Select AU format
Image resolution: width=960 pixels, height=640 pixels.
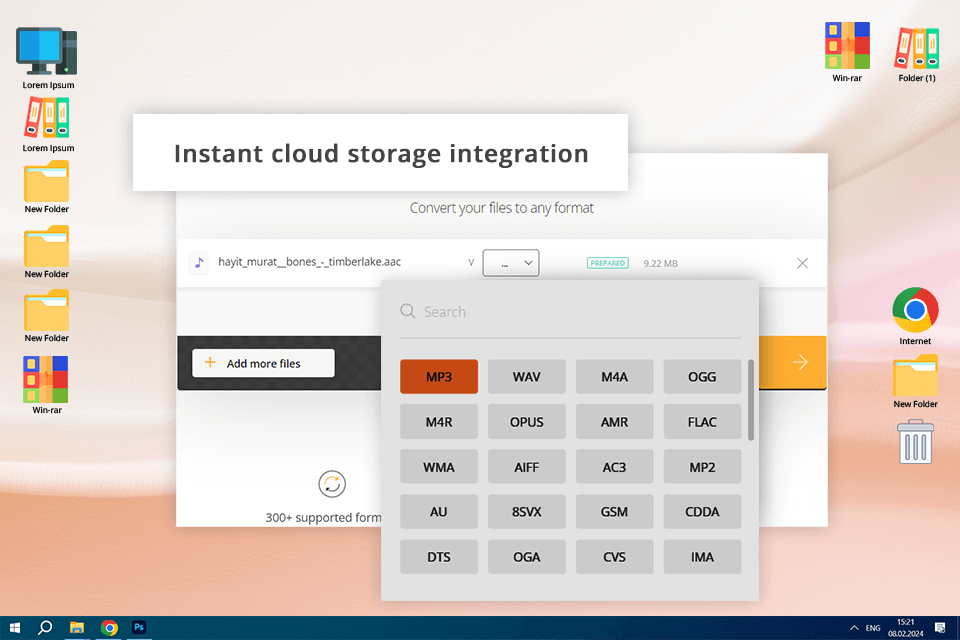439,511
